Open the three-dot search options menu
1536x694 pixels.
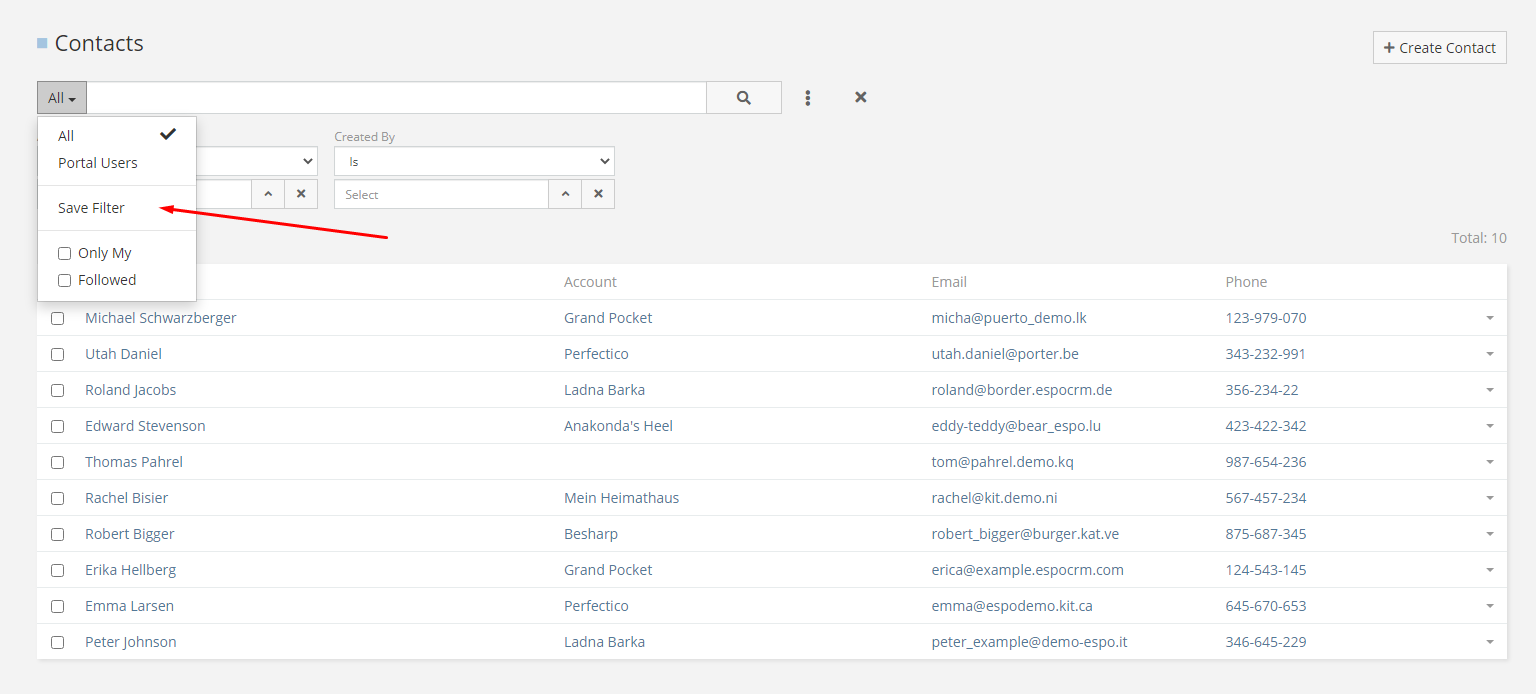[808, 98]
